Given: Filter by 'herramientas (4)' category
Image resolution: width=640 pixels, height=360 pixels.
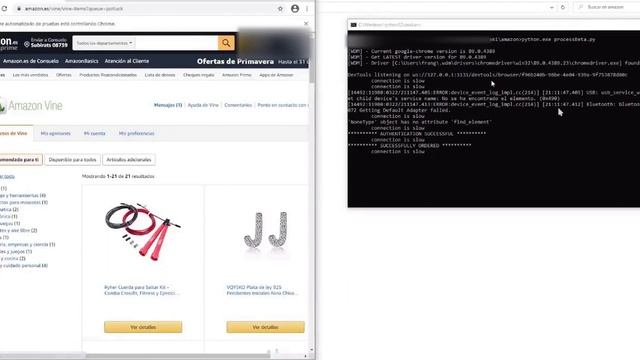Looking at the screenshot, I should 23,196.
